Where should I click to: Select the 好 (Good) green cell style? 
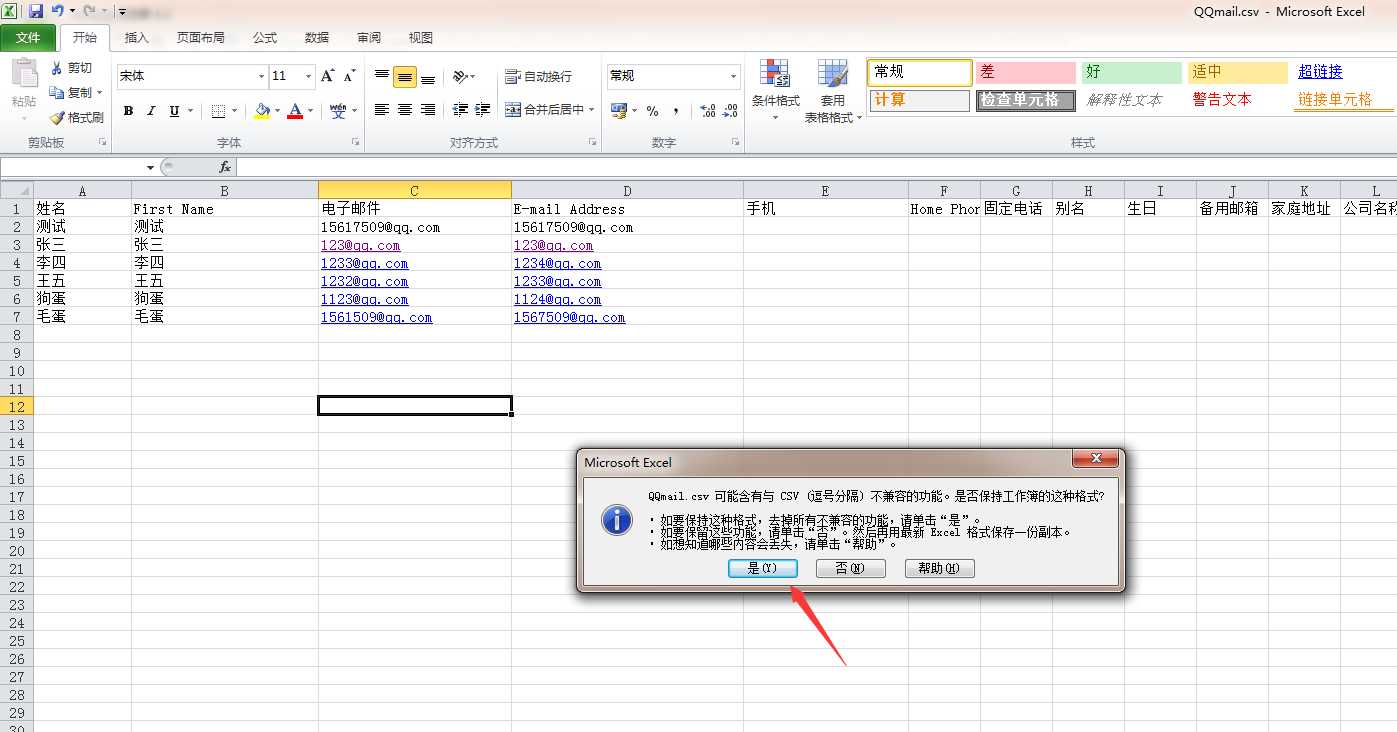click(x=1131, y=72)
